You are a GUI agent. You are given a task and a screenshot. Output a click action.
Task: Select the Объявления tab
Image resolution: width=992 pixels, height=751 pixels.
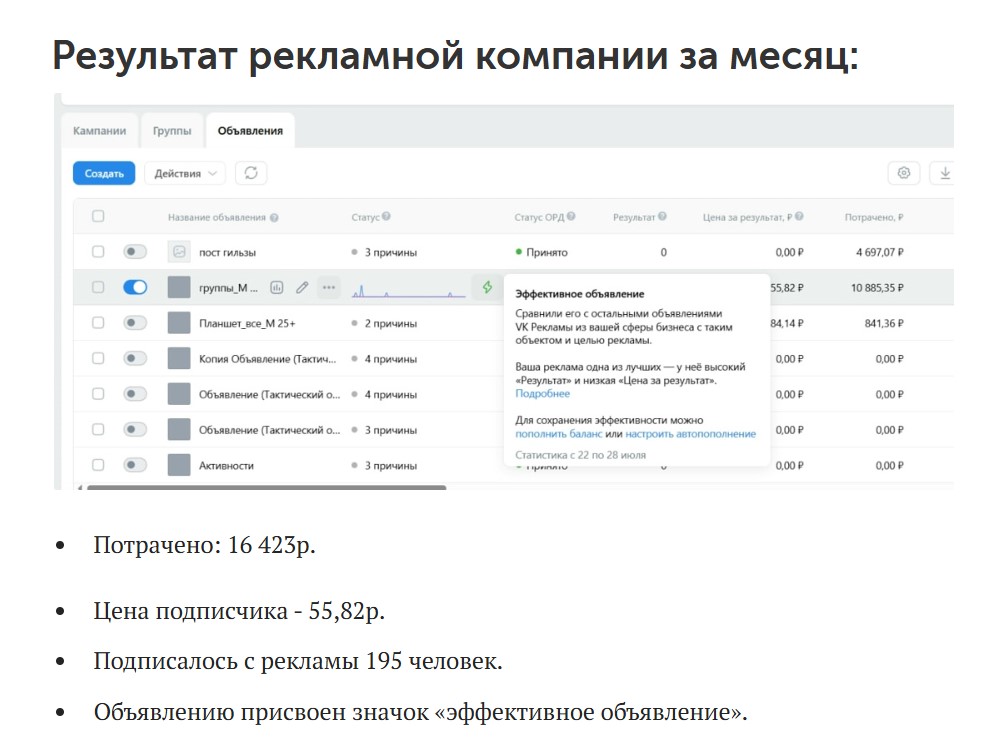[250, 131]
